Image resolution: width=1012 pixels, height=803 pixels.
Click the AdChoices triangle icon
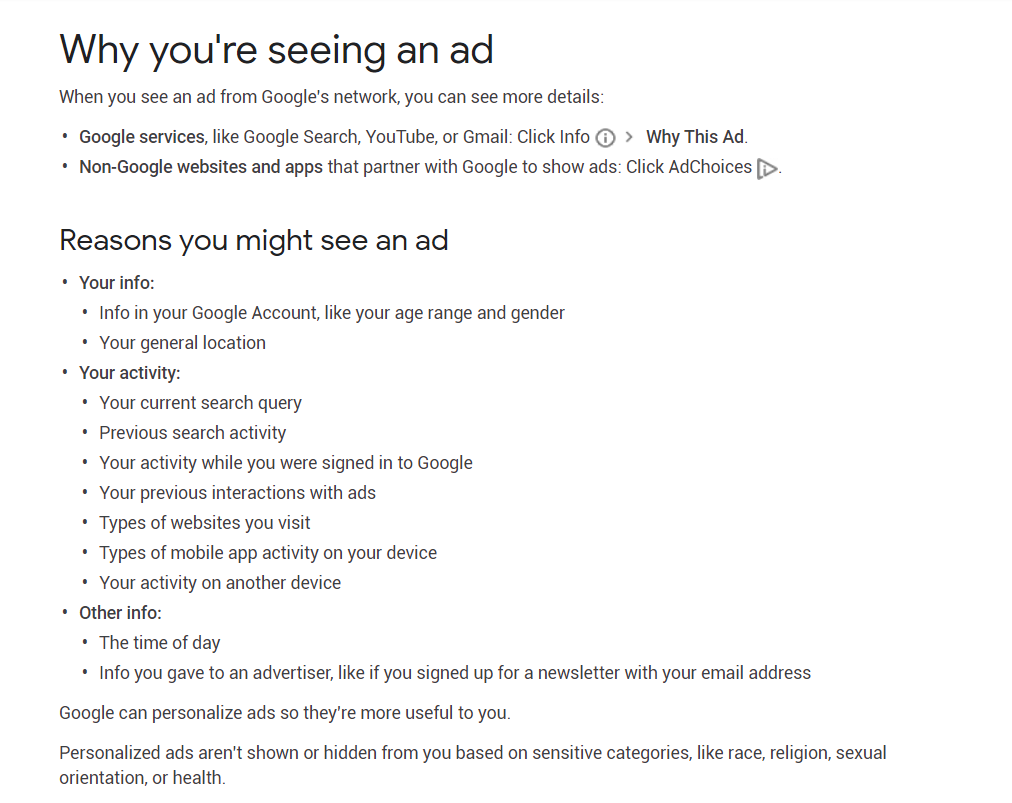click(x=767, y=169)
